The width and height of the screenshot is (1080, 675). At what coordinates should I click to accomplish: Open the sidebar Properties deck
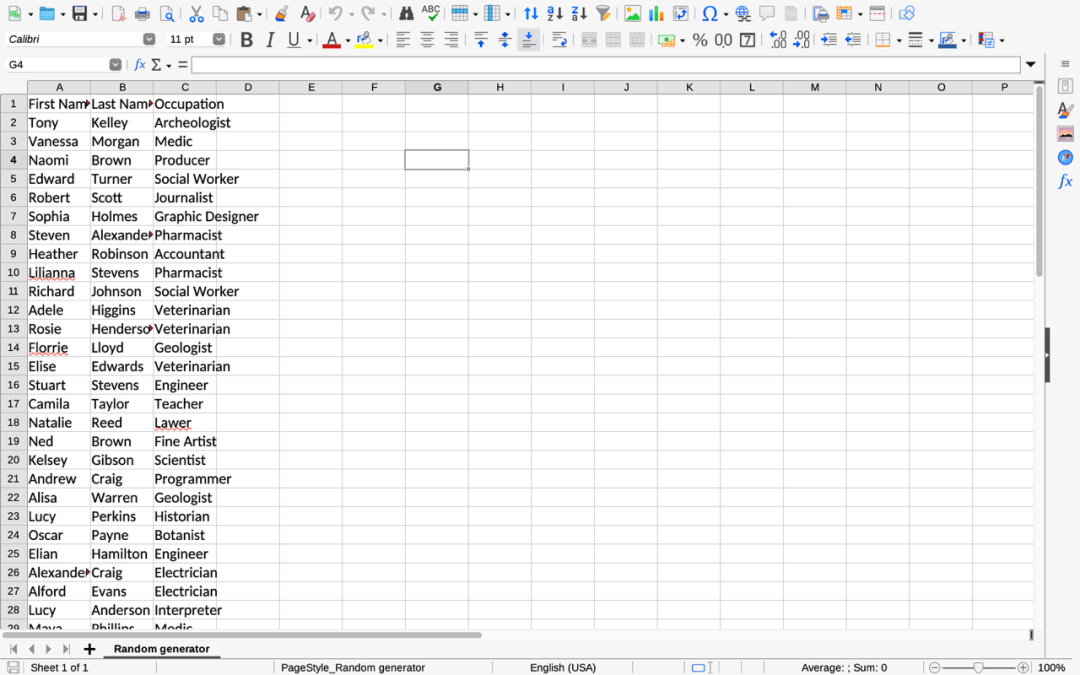tap(1065, 86)
